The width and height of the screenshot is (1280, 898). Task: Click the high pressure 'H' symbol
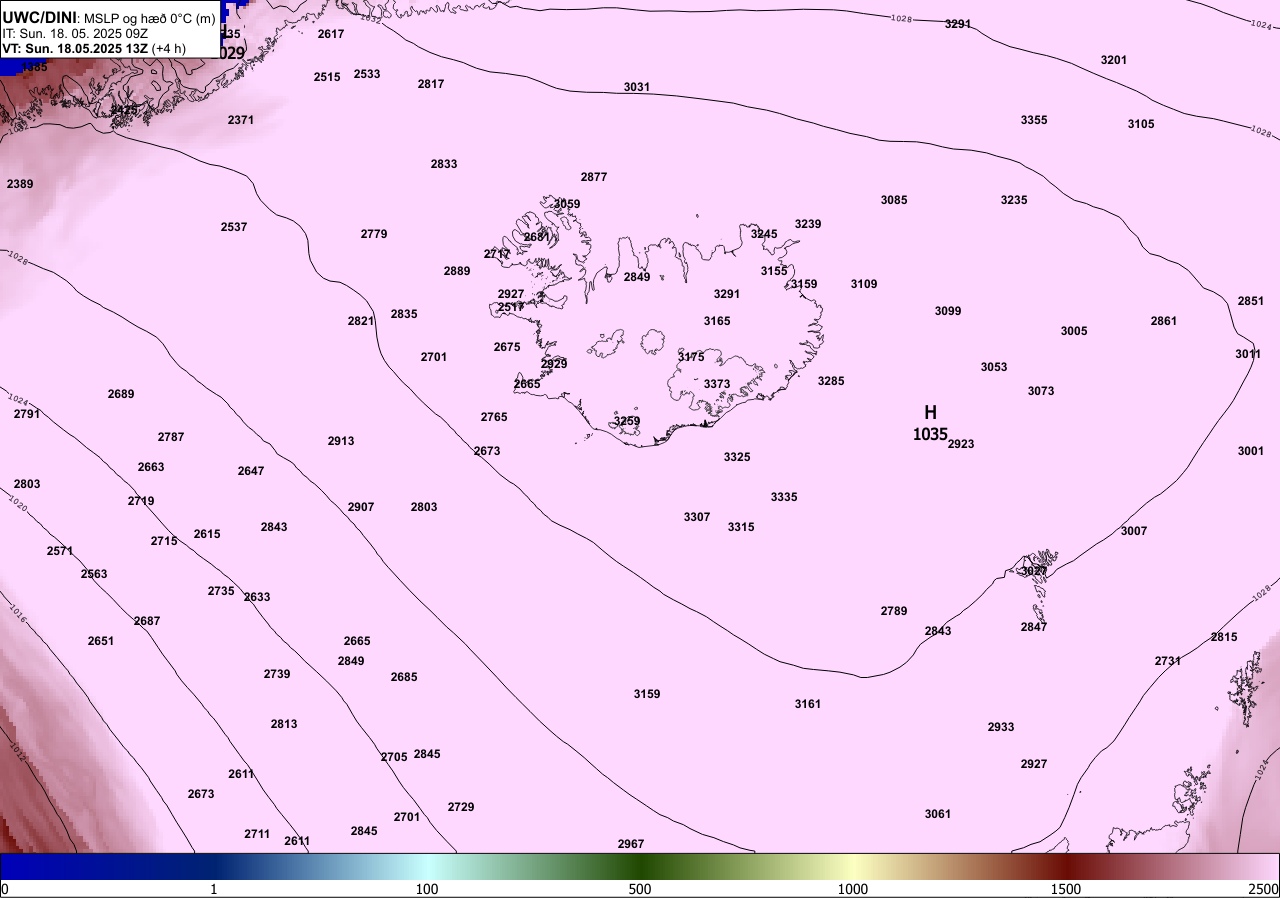point(930,412)
